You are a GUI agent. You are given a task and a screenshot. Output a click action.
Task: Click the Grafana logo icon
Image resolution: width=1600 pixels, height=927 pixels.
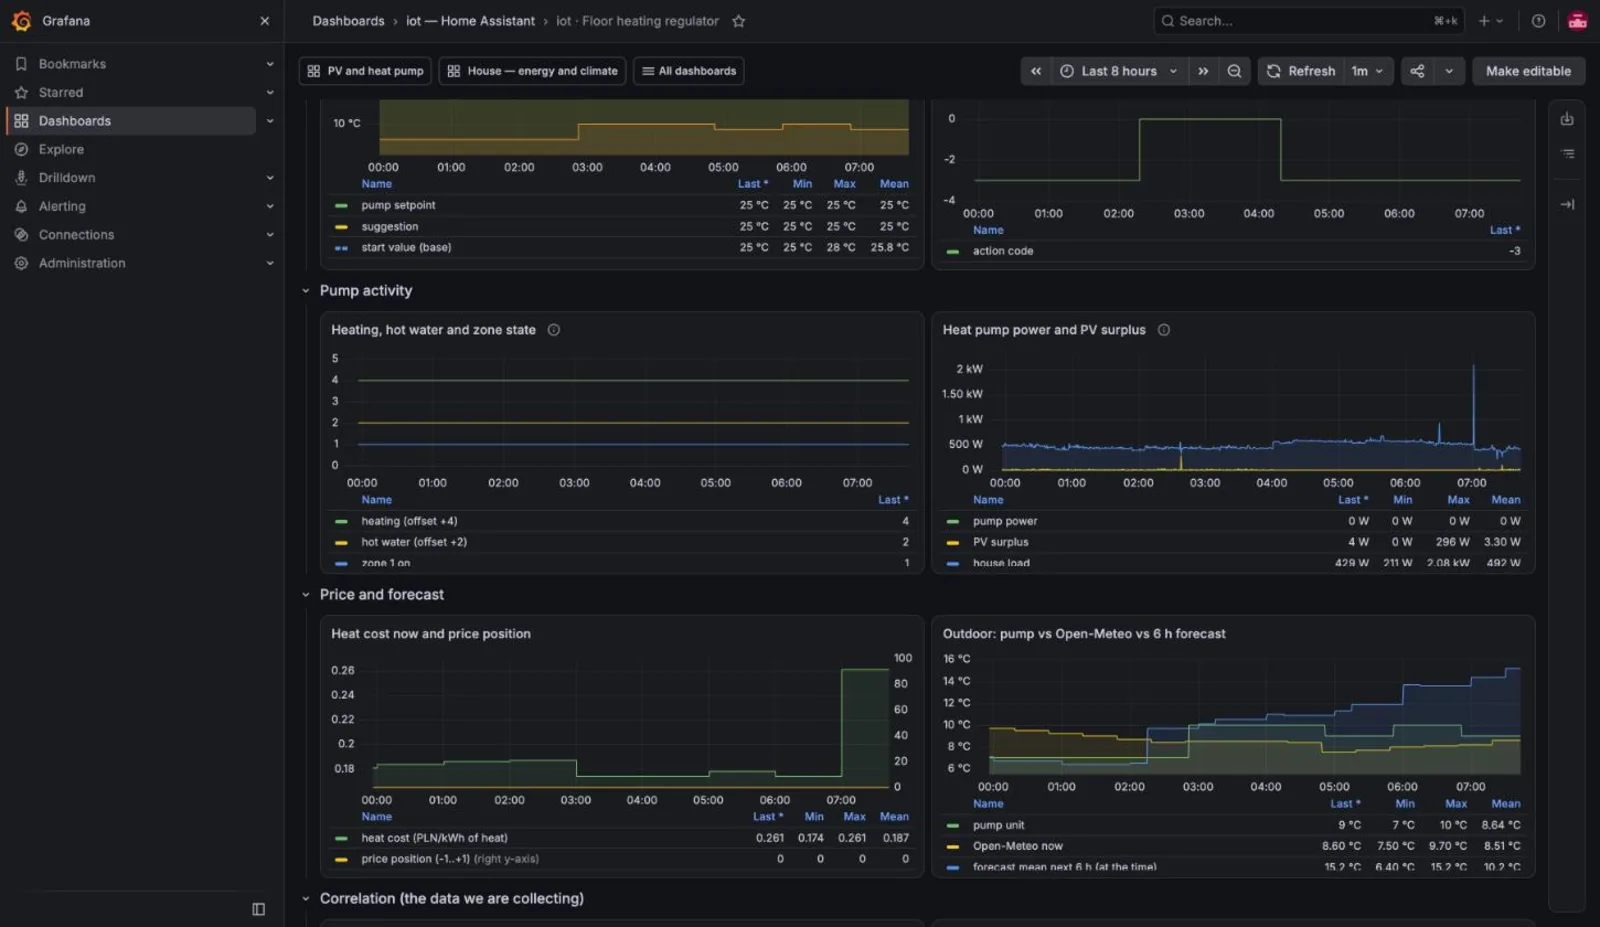coord(21,21)
